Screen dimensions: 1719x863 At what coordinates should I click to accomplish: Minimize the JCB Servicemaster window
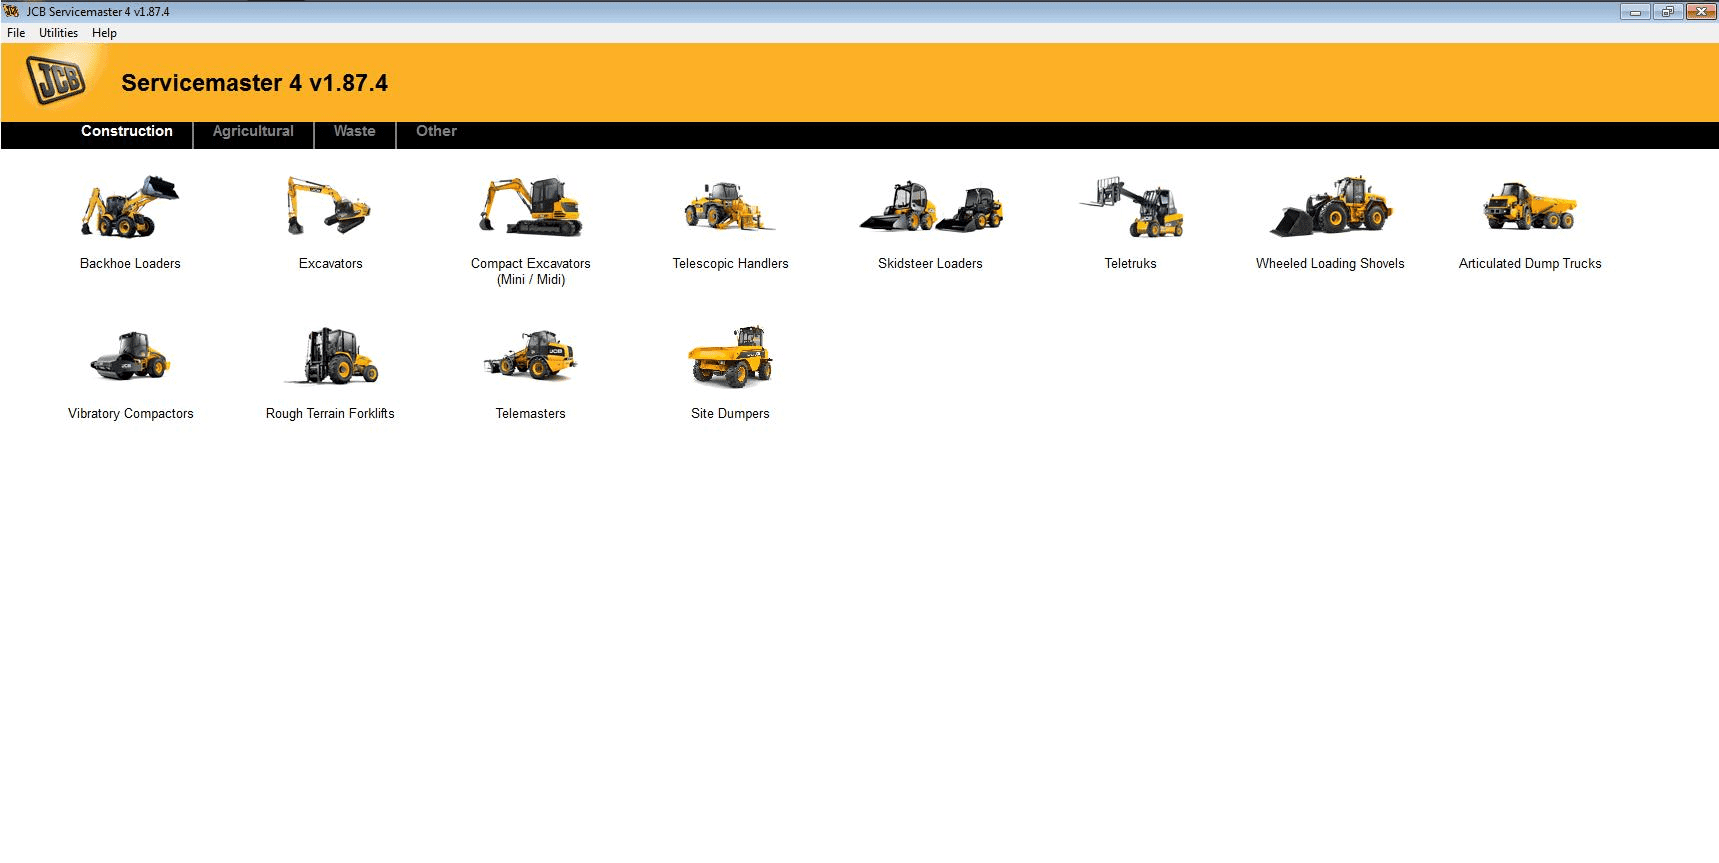pos(1635,12)
